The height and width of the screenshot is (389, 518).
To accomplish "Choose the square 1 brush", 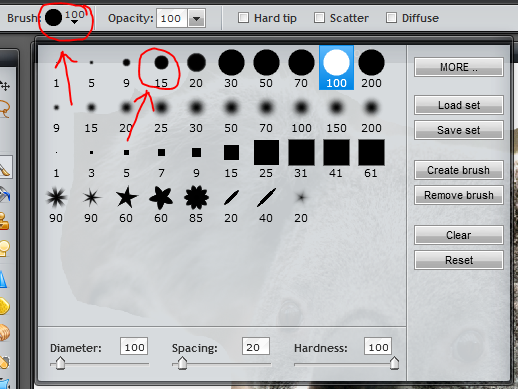I will coord(56,158).
